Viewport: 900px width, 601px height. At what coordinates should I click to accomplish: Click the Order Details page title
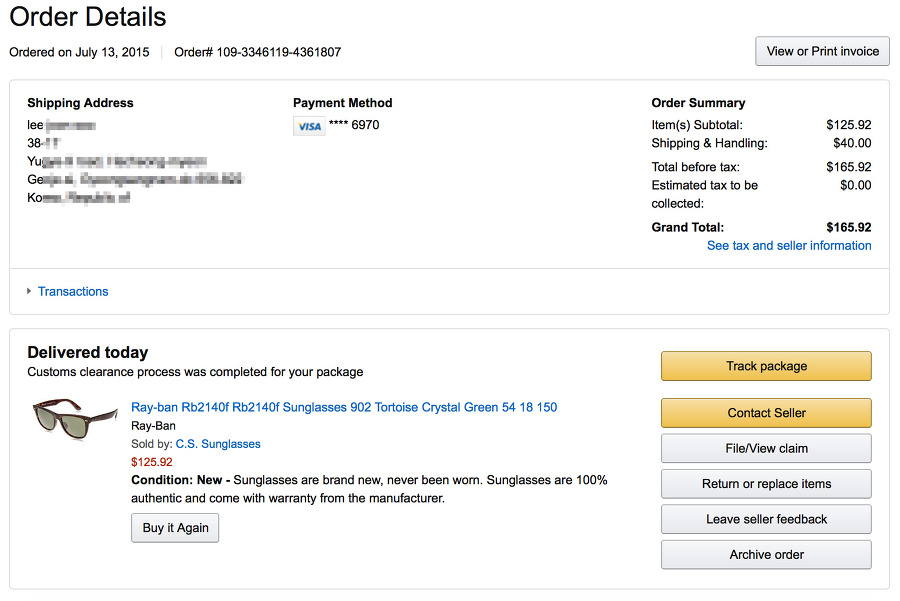point(88,17)
